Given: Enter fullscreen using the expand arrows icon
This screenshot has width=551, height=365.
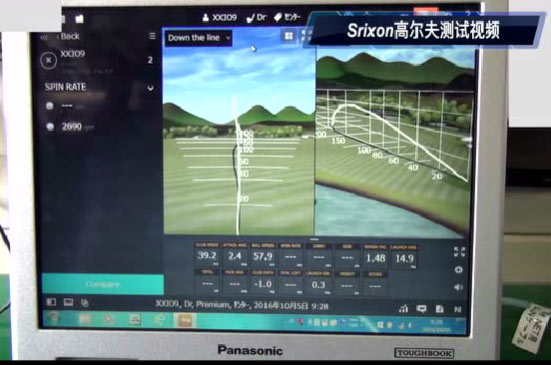Looking at the screenshot, I should tap(459, 252).
